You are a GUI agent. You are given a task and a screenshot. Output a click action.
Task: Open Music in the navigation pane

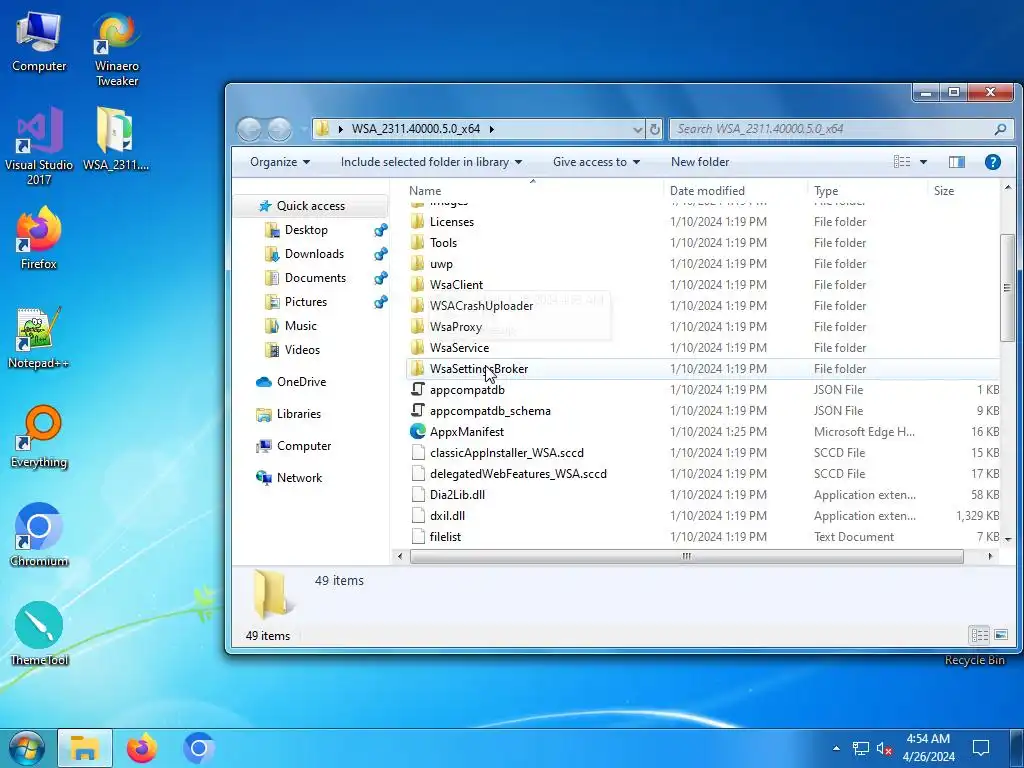300,326
